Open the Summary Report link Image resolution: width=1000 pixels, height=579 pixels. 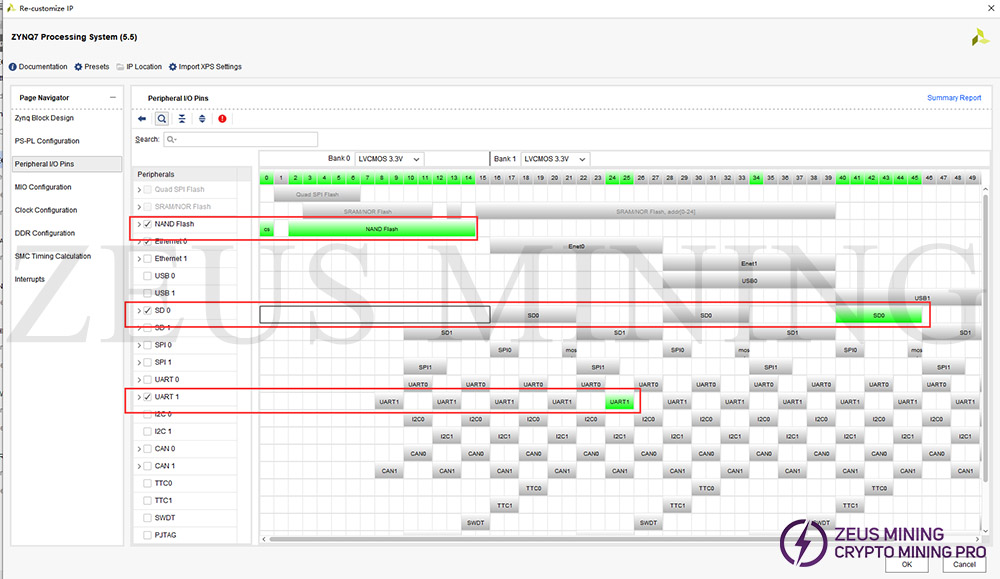954,98
